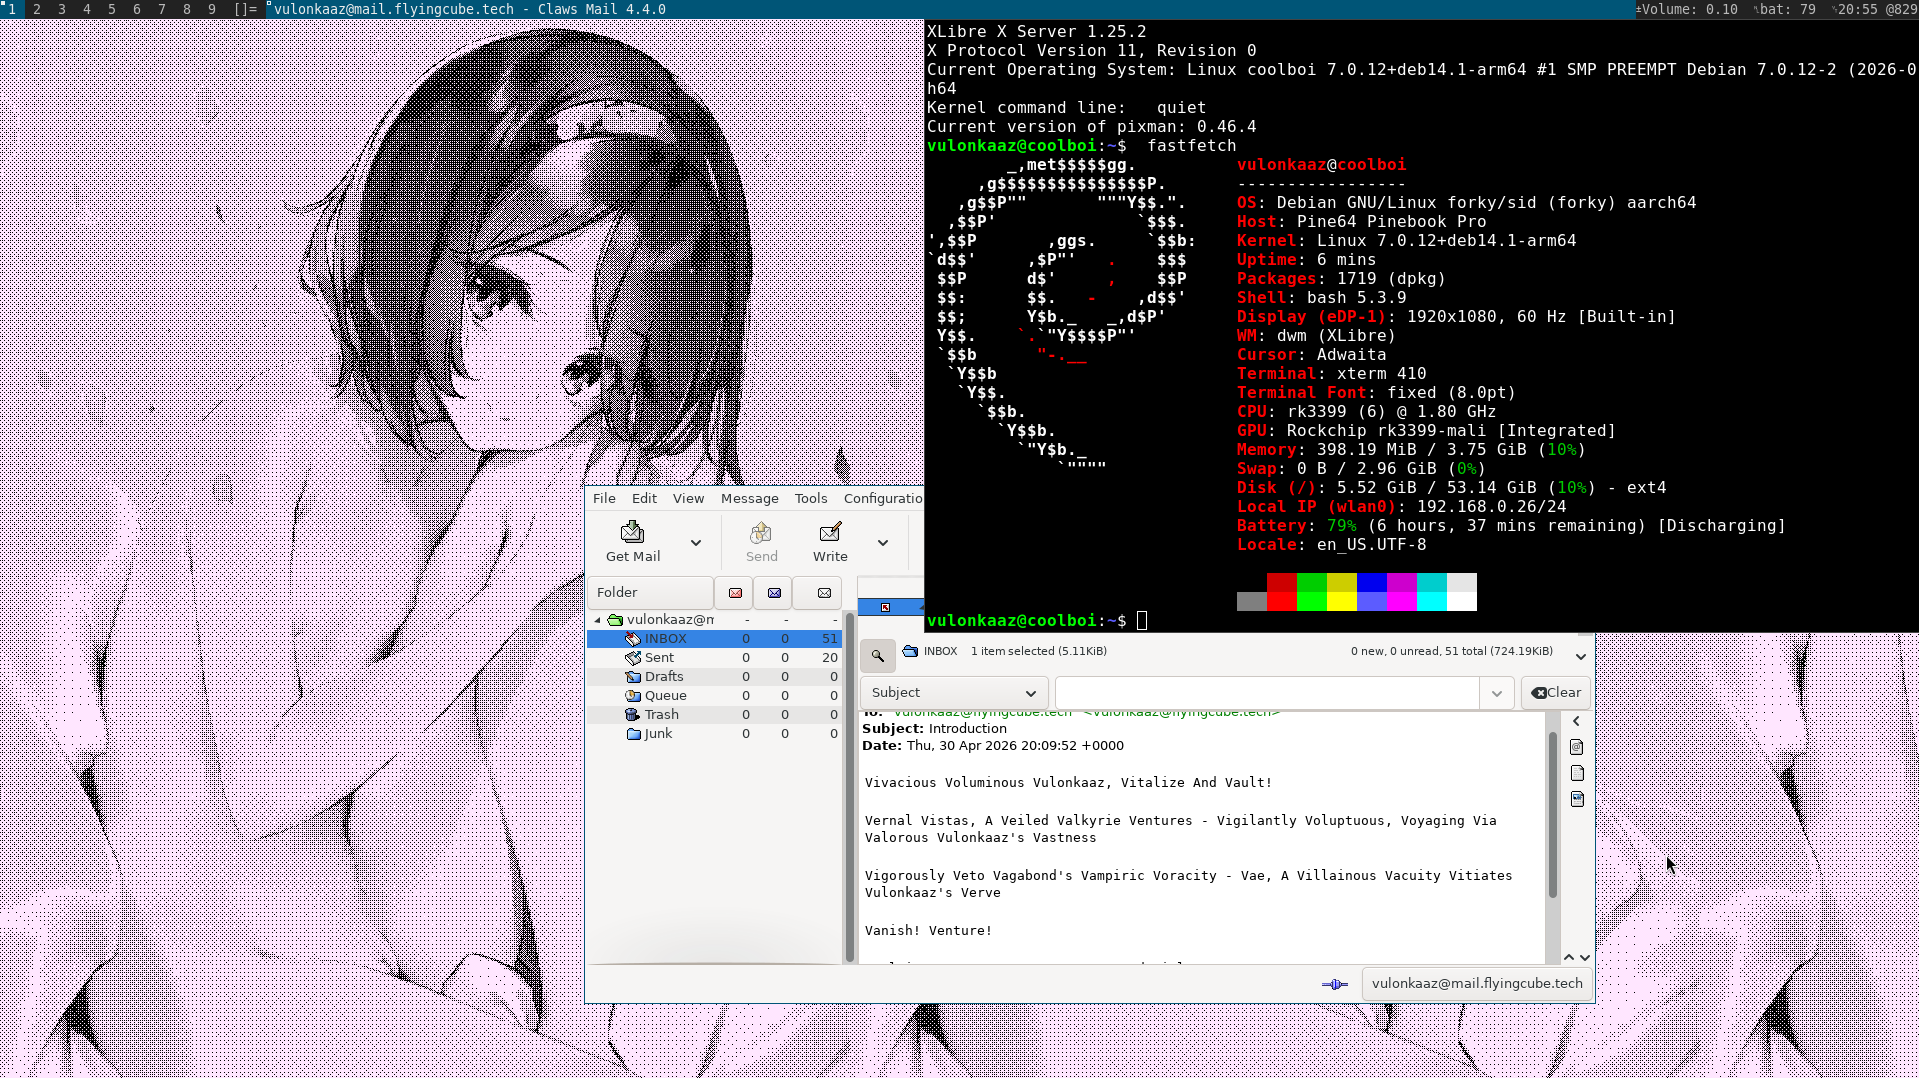Select the Trash folder
1919x1078 pixels.
coord(714,715)
